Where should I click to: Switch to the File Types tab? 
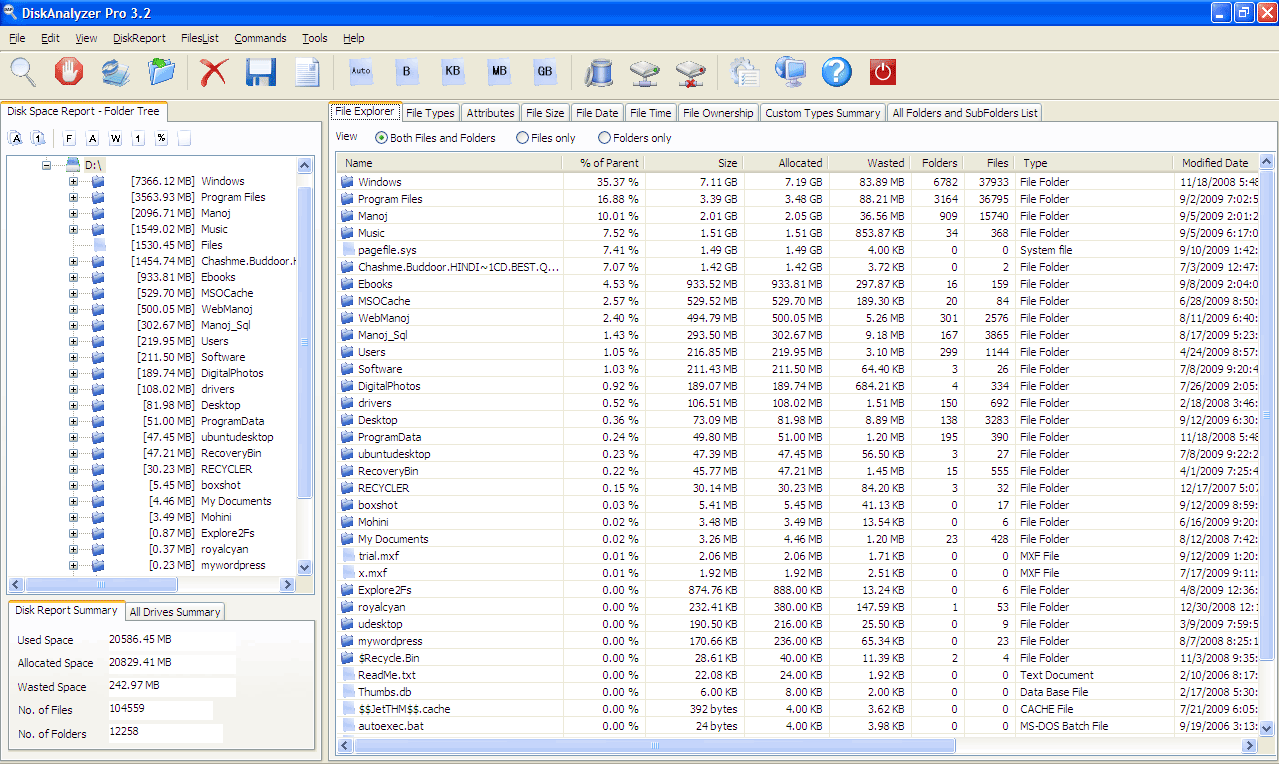431,113
